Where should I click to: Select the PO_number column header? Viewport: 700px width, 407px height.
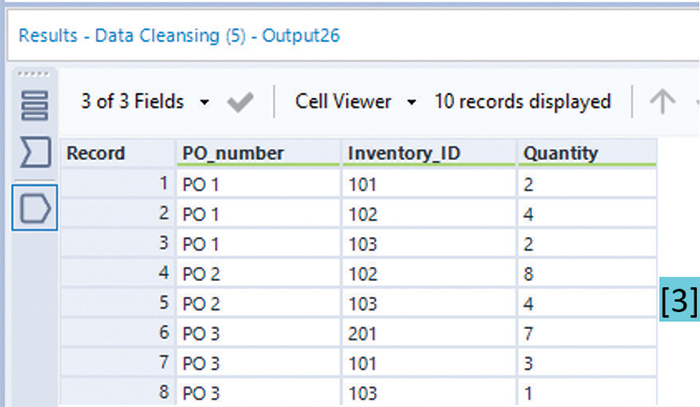[x=233, y=153]
